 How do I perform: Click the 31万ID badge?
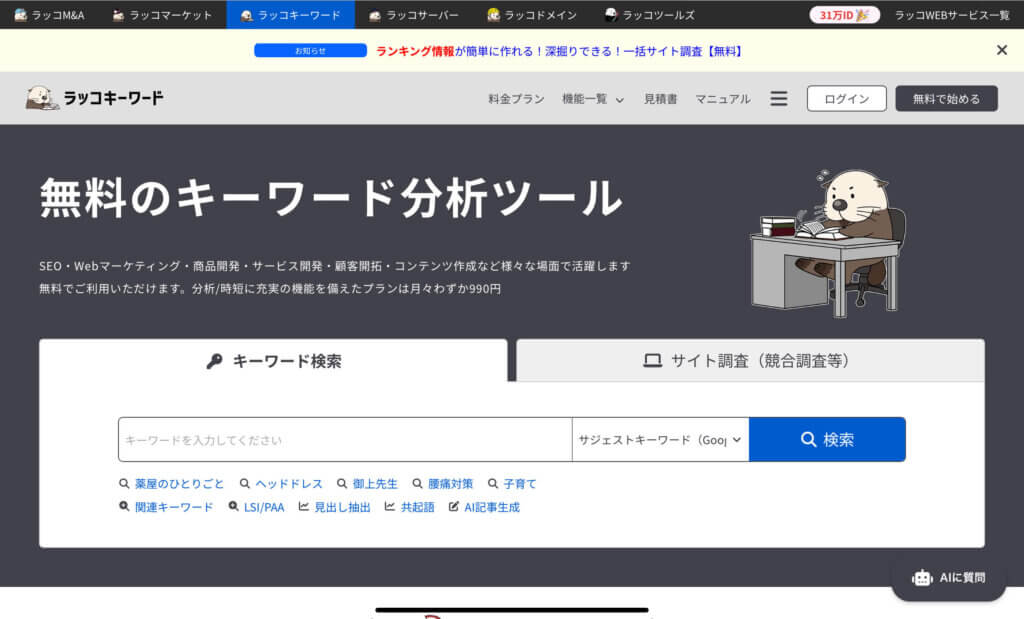click(844, 14)
